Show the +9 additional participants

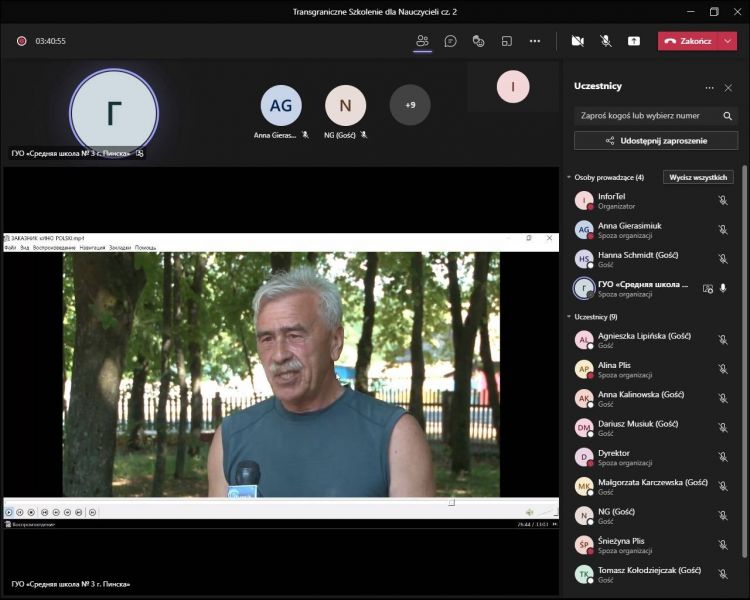[x=410, y=105]
